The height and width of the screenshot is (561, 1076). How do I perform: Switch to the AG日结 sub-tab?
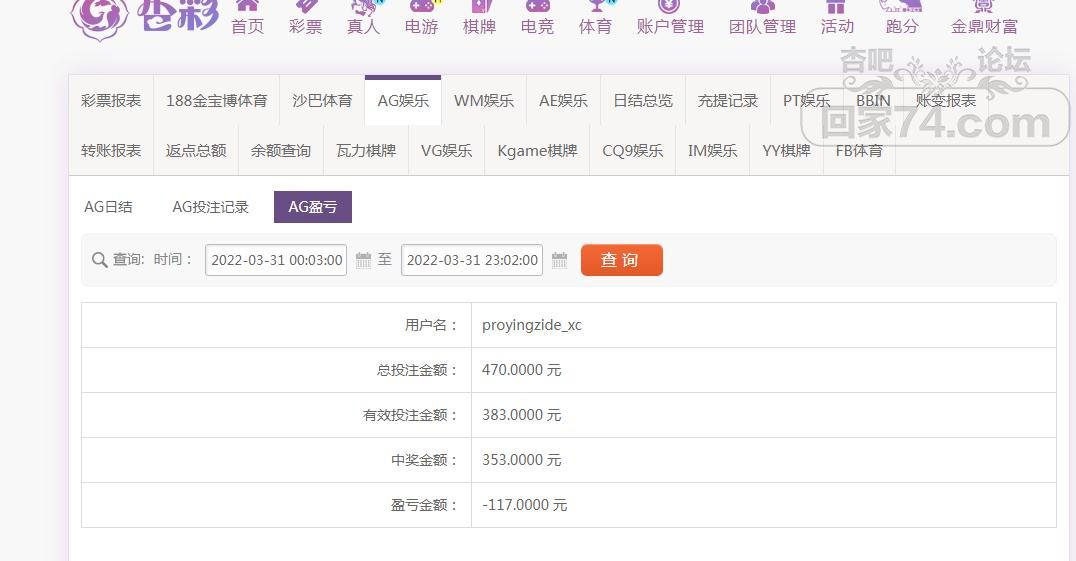[x=108, y=207]
